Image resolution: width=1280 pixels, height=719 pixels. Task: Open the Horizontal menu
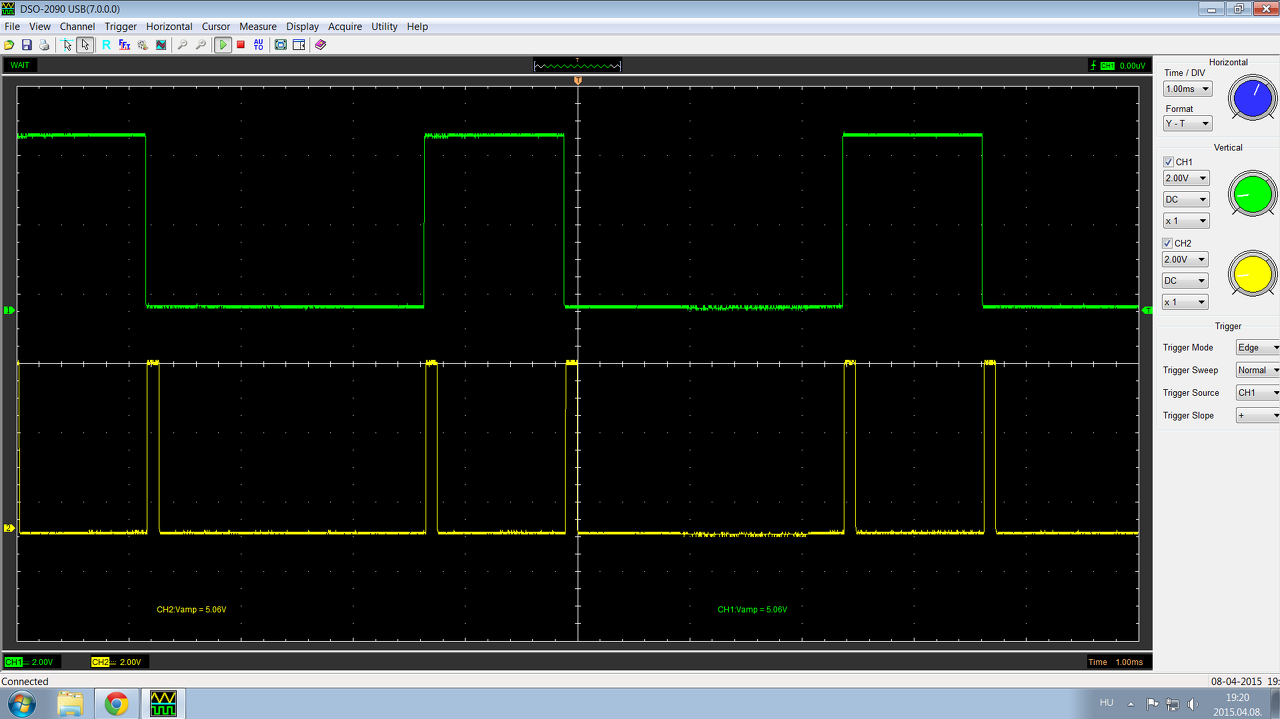[169, 27]
